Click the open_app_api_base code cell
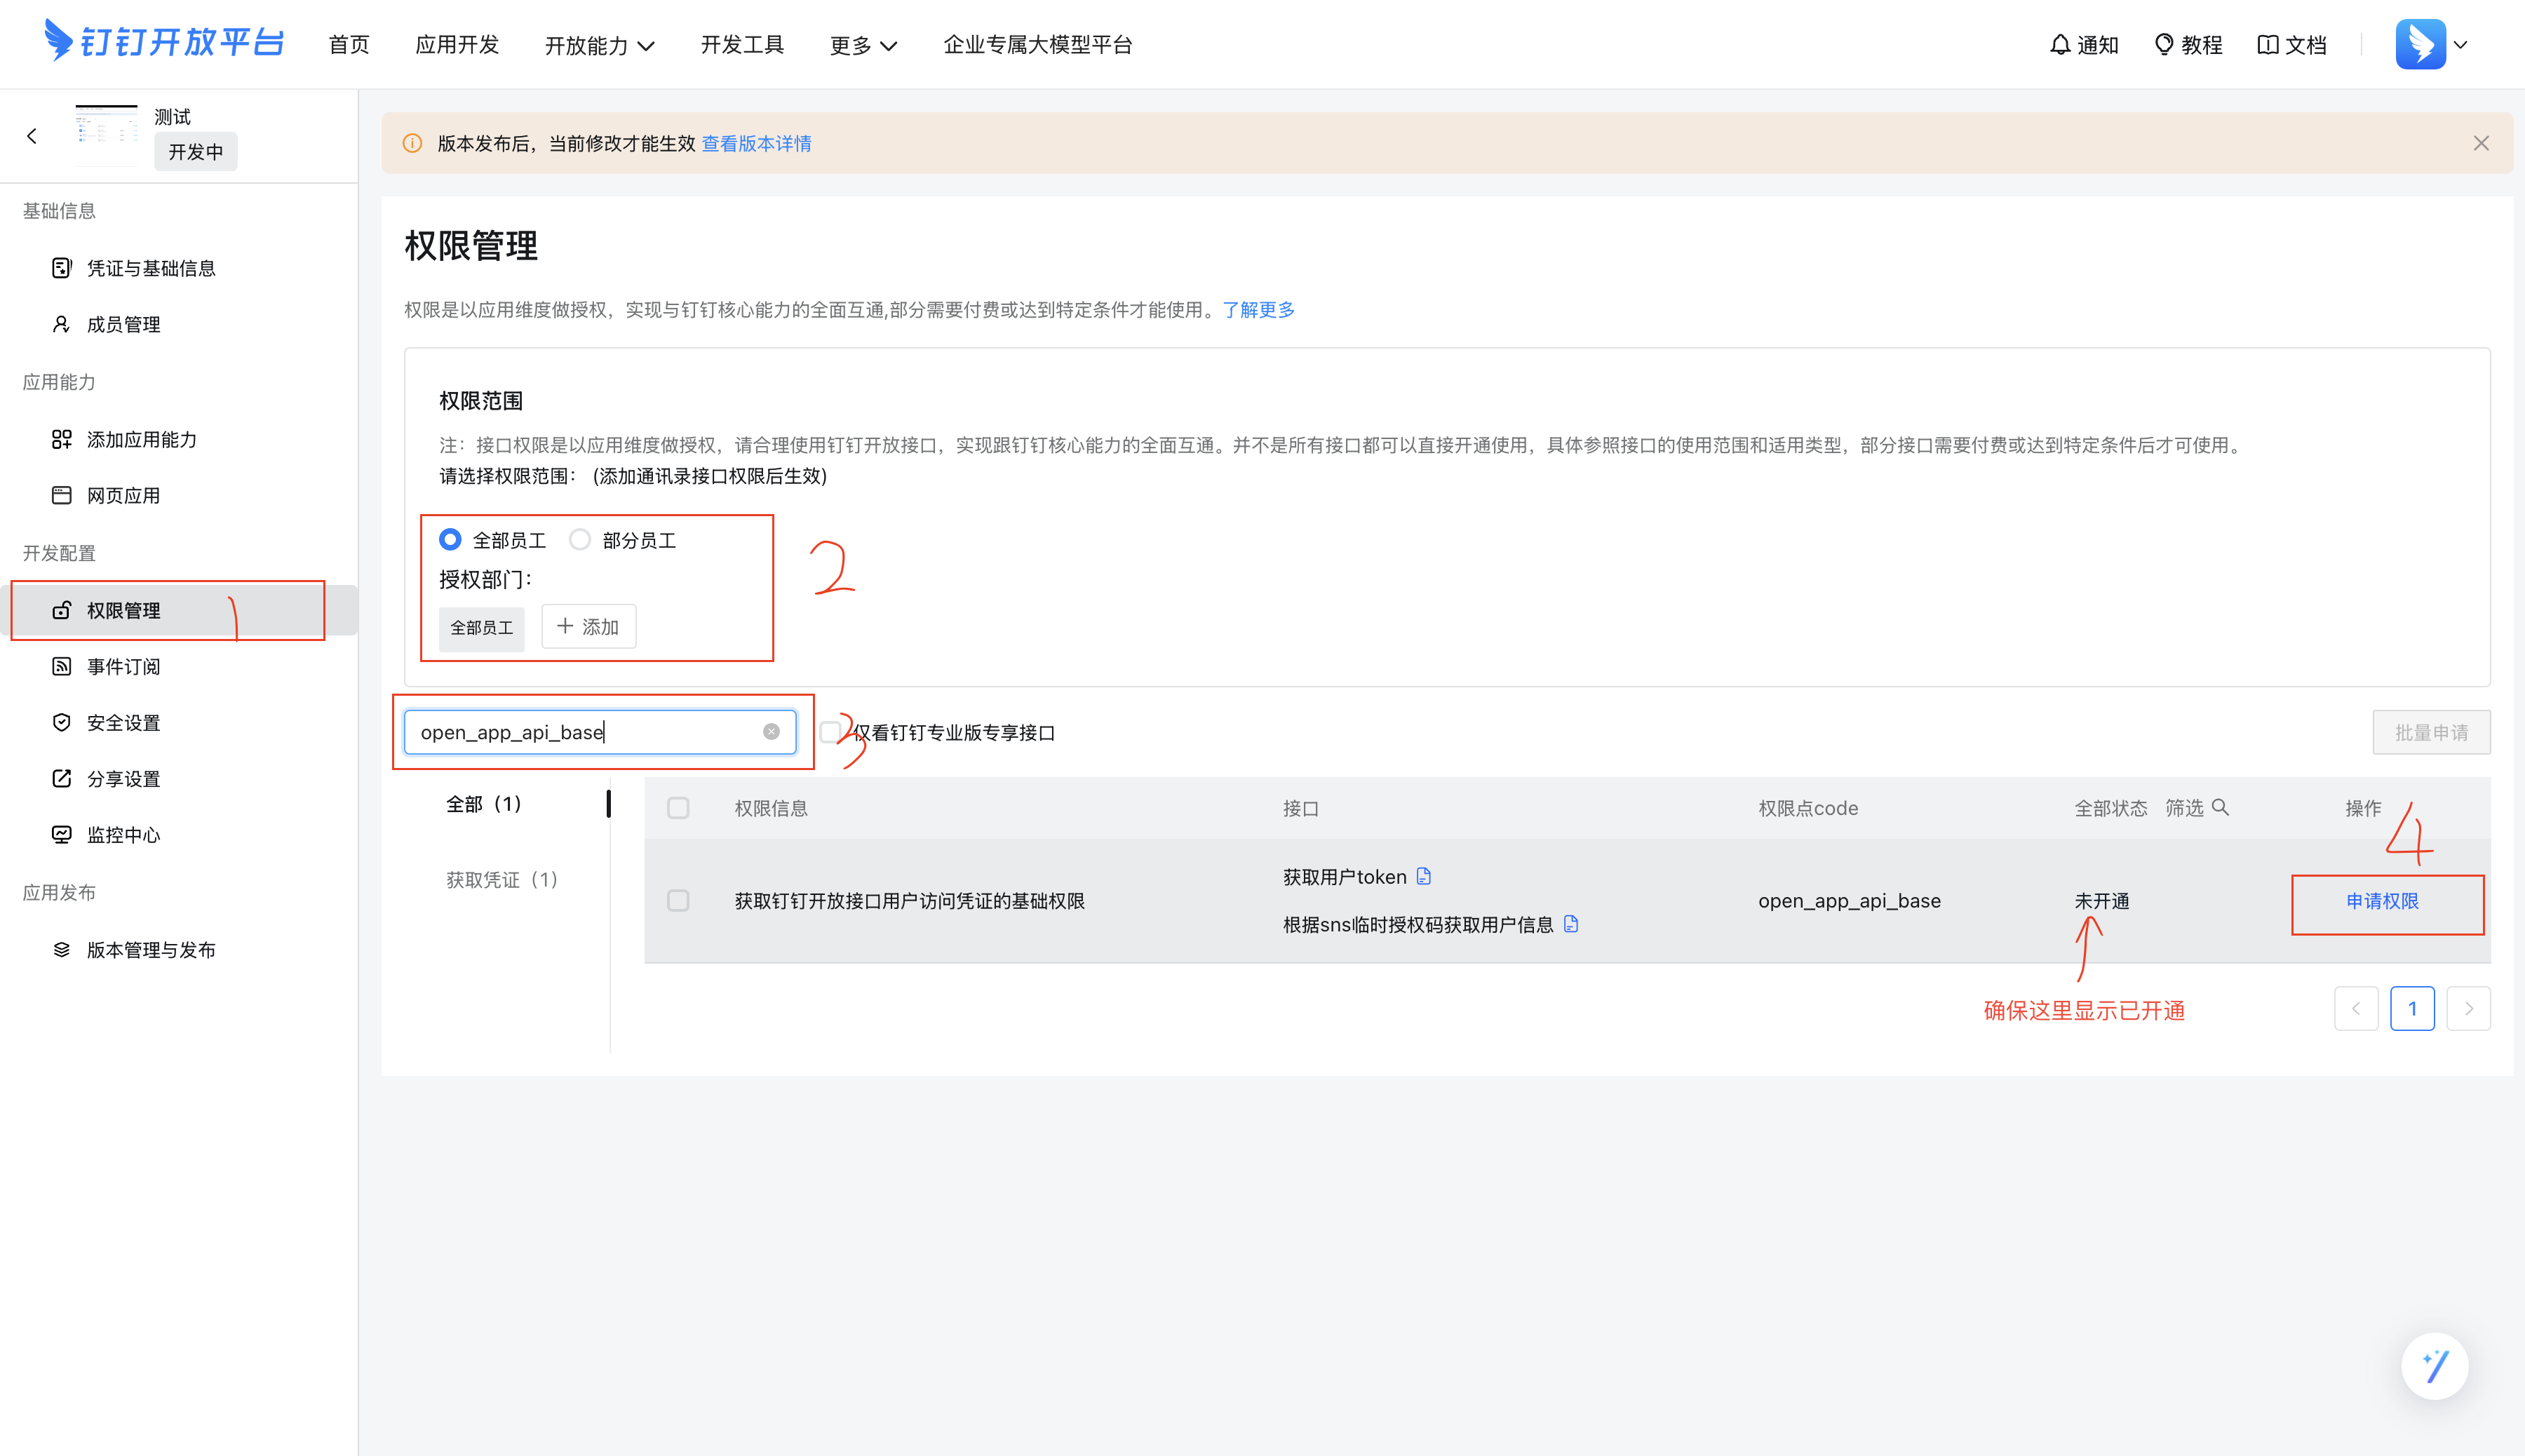Screen dimensions: 2525x1456 pyautogui.click(x=1849, y=901)
